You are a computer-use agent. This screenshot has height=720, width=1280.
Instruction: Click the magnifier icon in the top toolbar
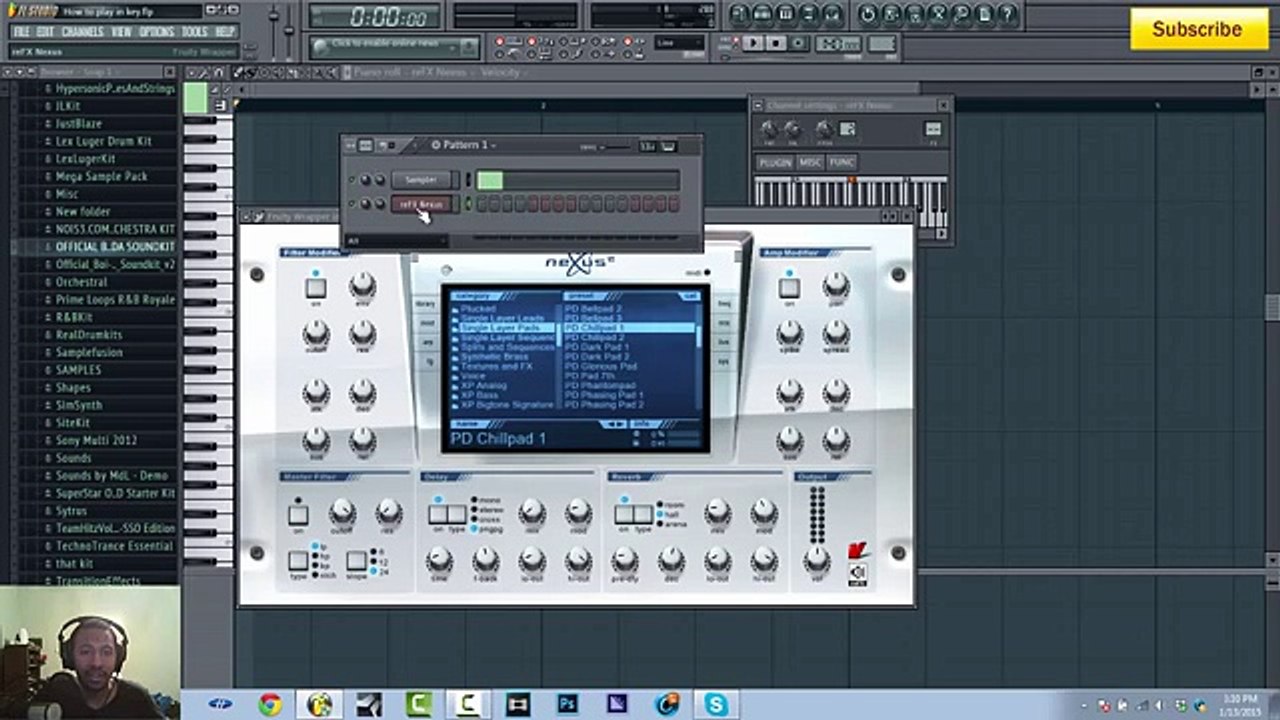[962, 14]
